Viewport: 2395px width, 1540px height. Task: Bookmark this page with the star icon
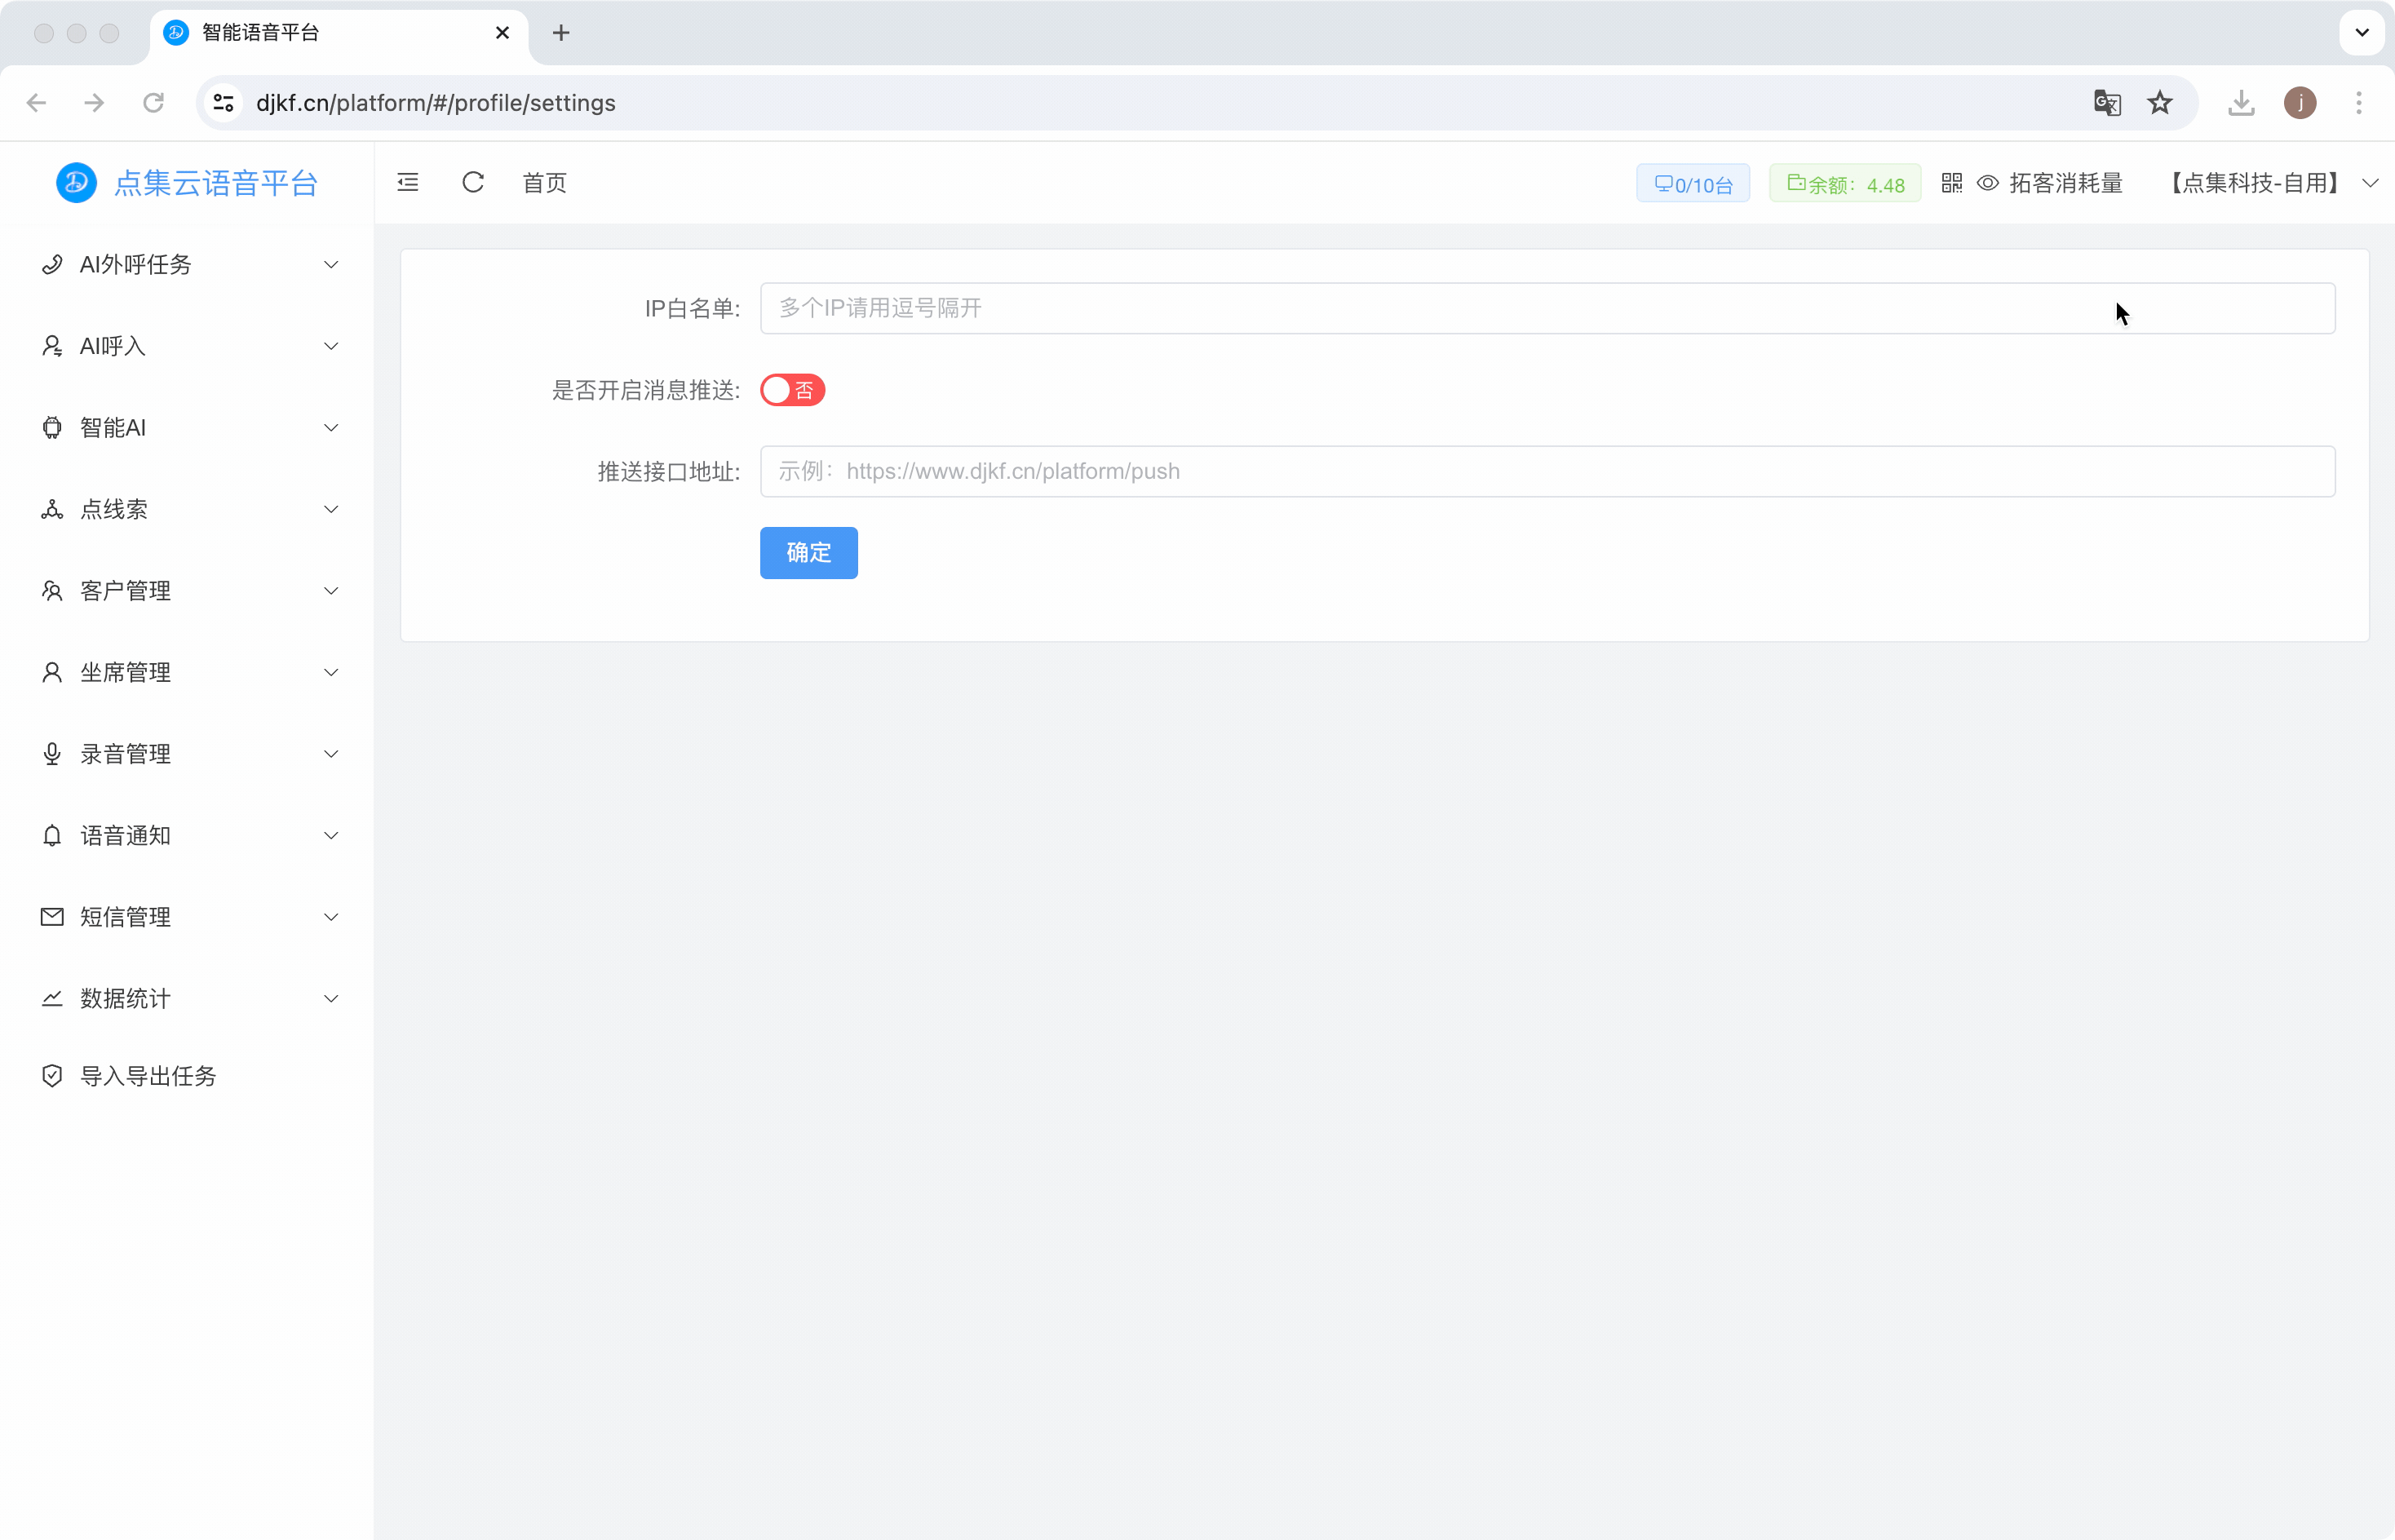(x=2160, y=103)
